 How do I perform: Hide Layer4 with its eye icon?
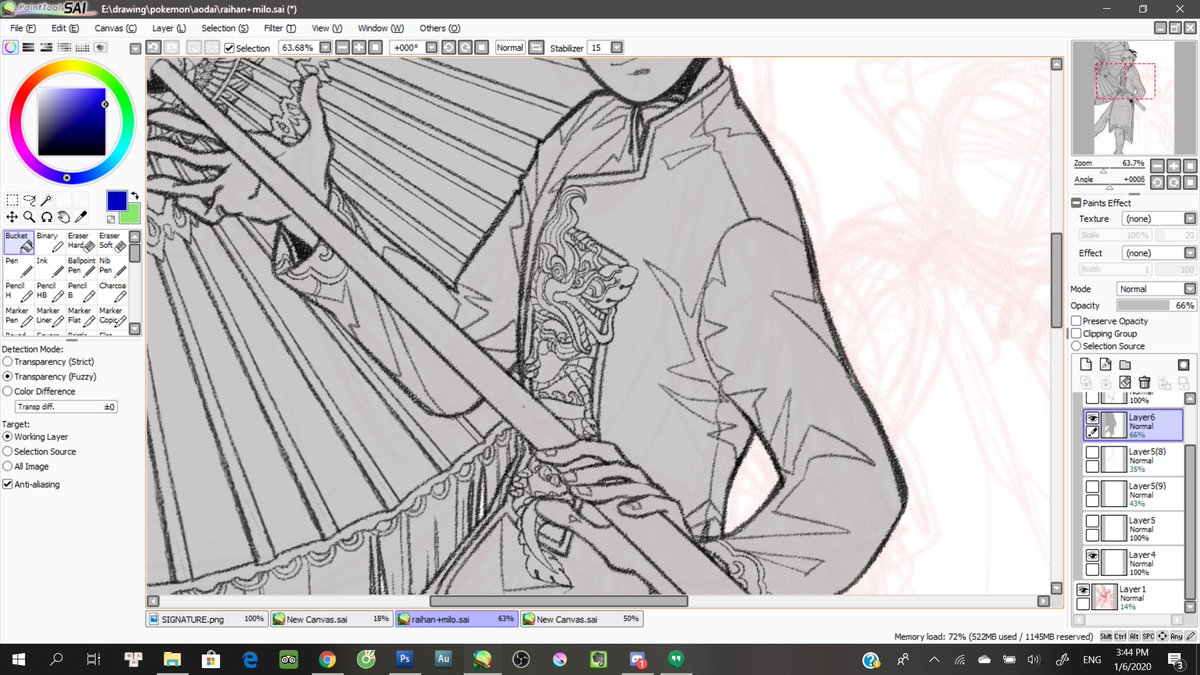point(1092,554)
